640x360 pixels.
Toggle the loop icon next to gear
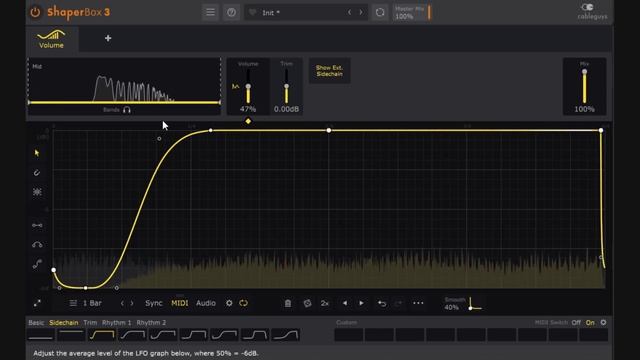(244, 303)
